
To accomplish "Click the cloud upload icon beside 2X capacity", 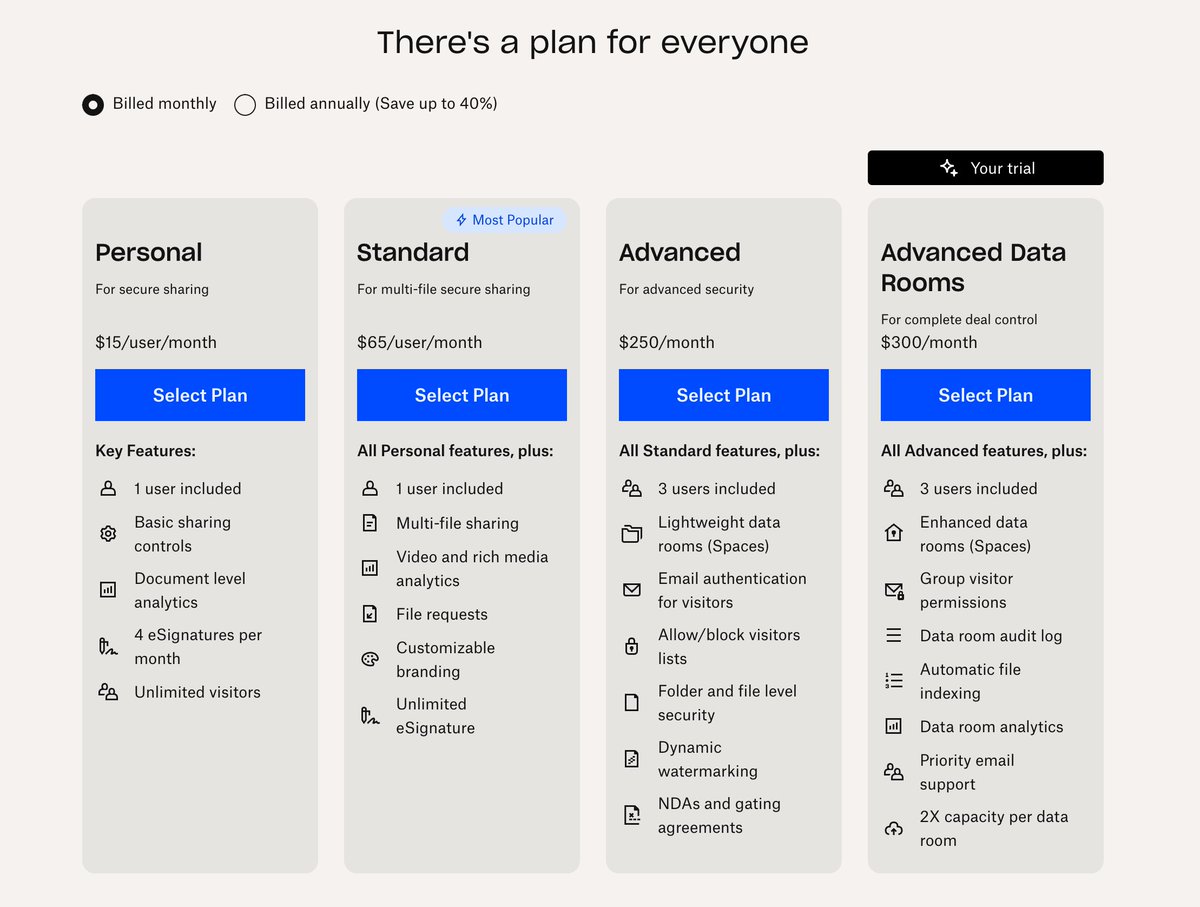I will pyautogui.click(x=894, y=828).
